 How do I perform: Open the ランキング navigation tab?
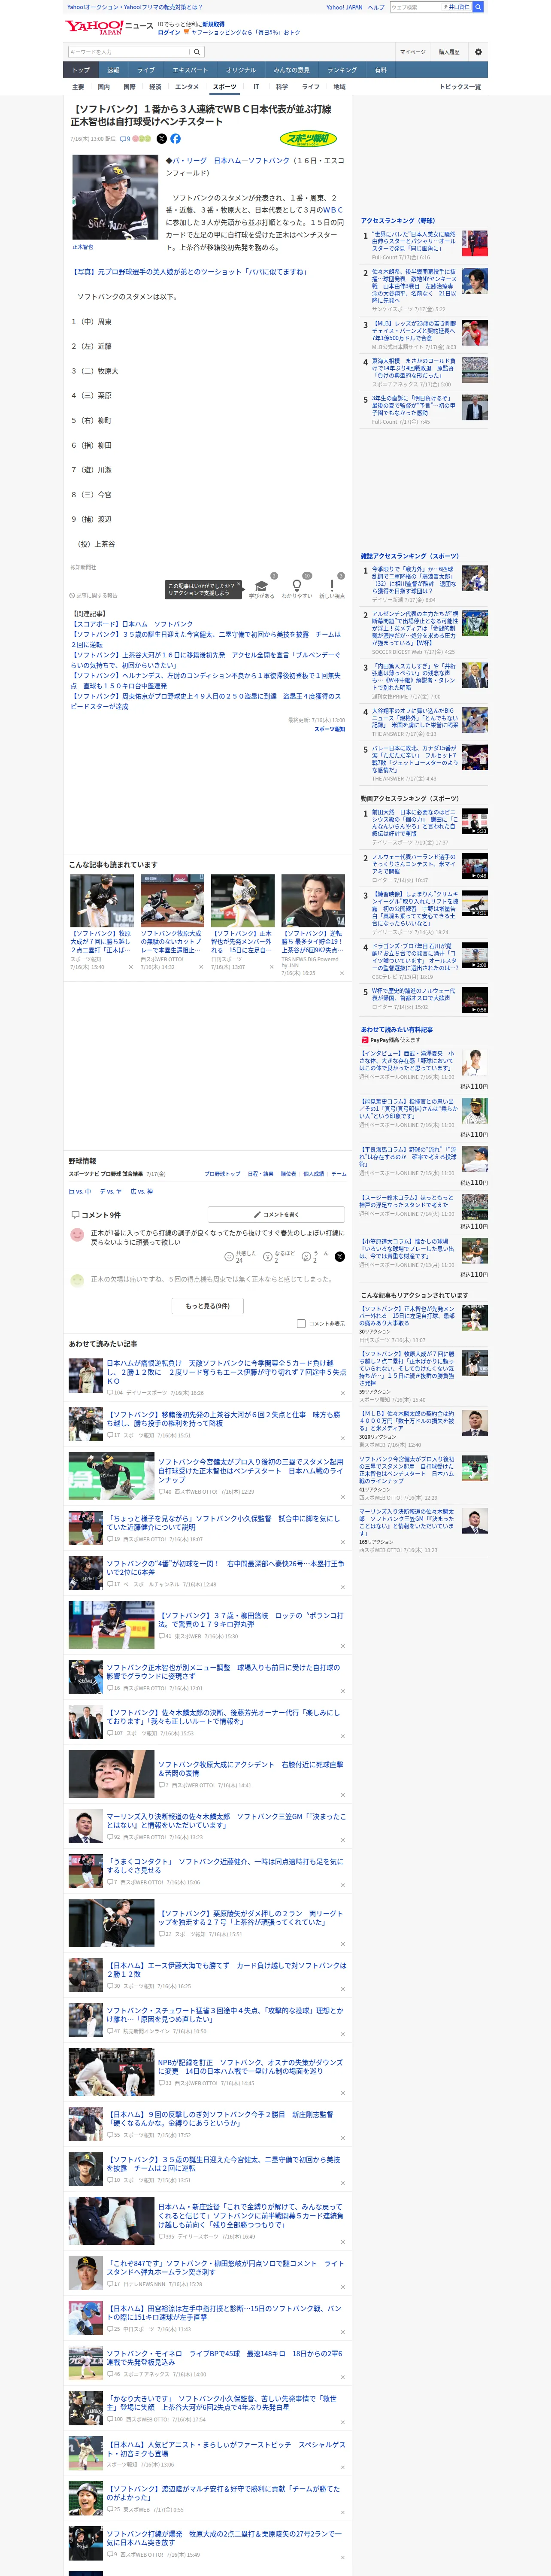pyautogui.click(x=342, y=70)
